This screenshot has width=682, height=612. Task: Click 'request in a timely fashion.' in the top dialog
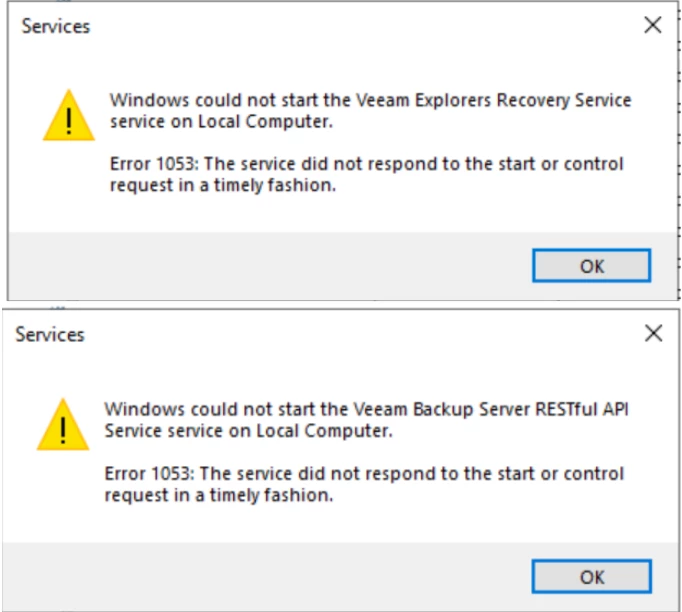(220, 186)
